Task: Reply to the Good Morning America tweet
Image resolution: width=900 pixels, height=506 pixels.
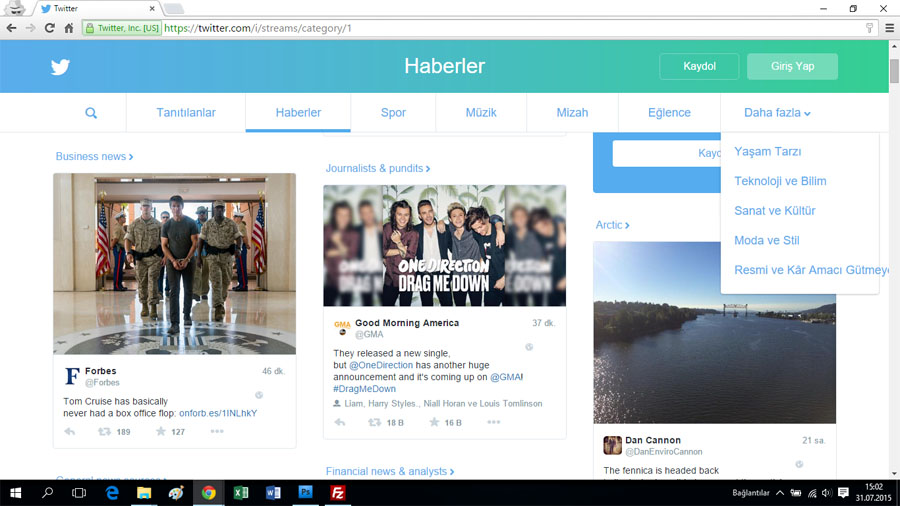Action: (340, 422)
